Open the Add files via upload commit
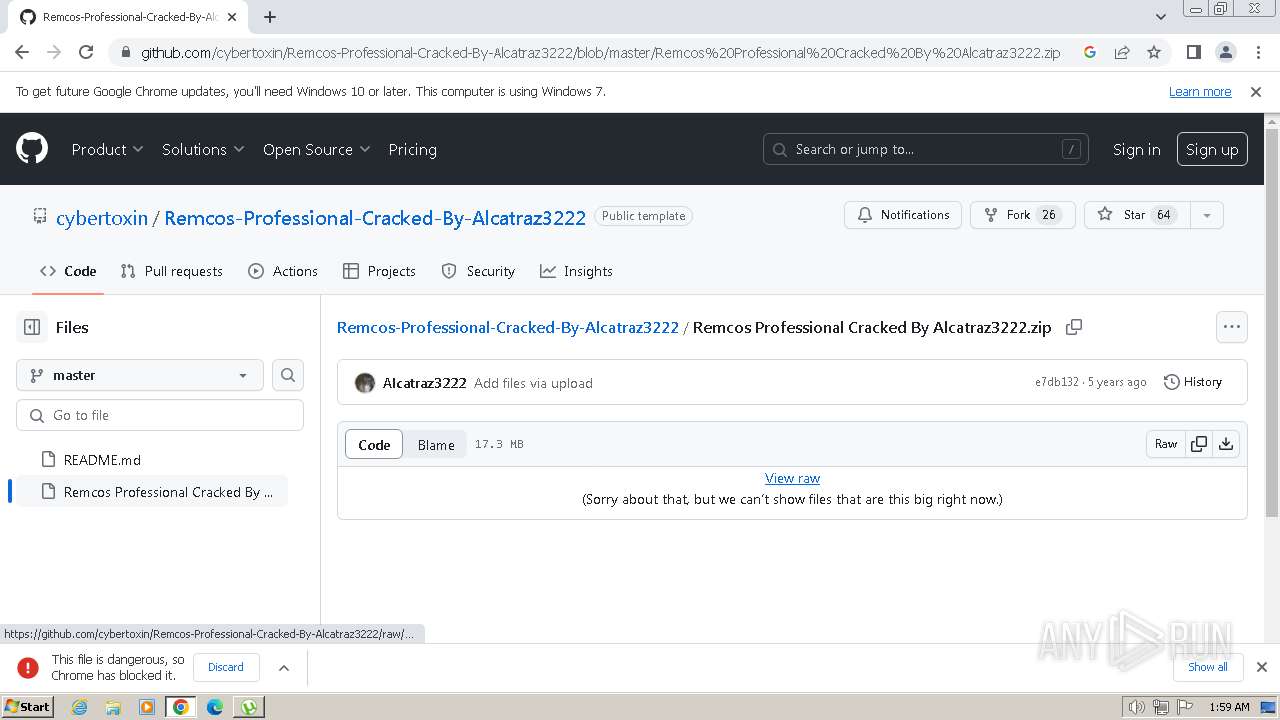 (x=533, y=383)
